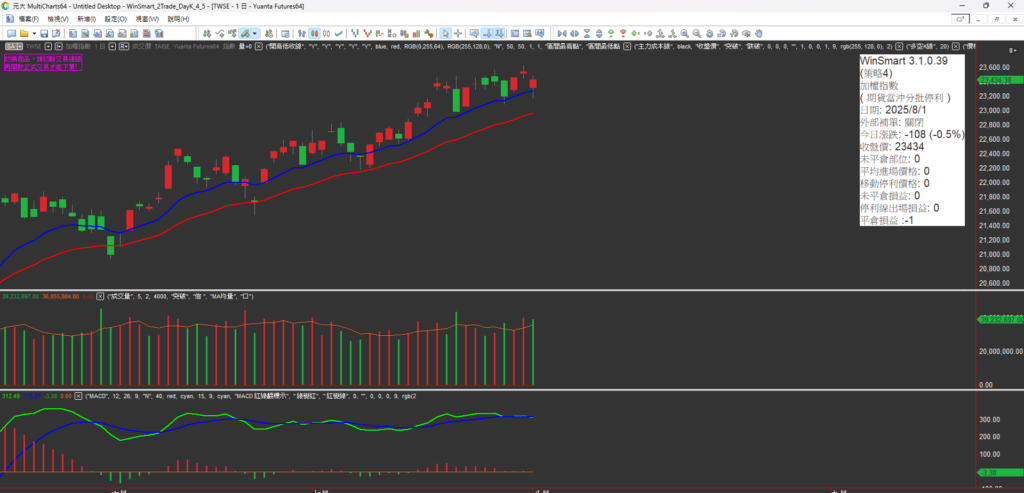Click the inner window restore button
This screenshot has height=493, width=1024.
995,20
